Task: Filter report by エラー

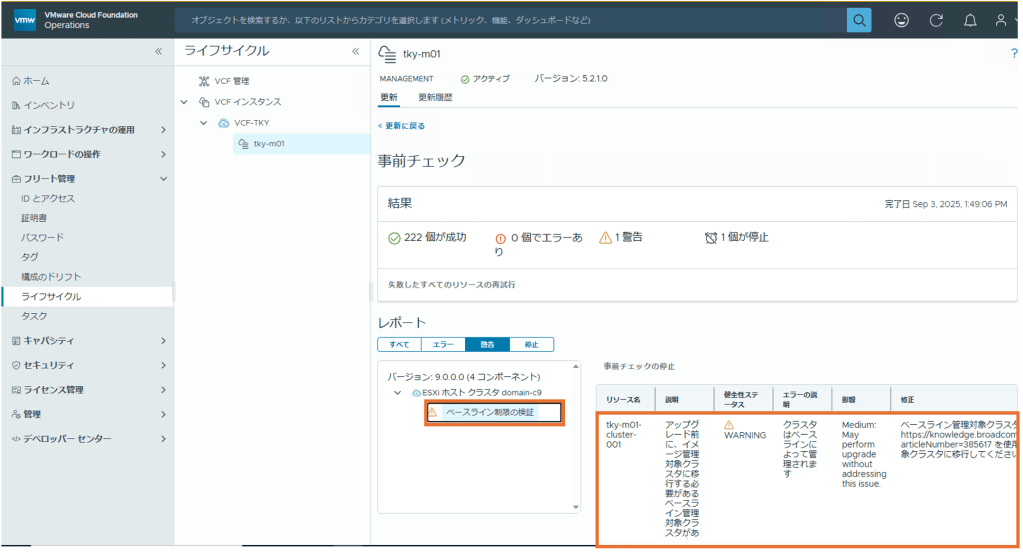Action: click(443, 344)
